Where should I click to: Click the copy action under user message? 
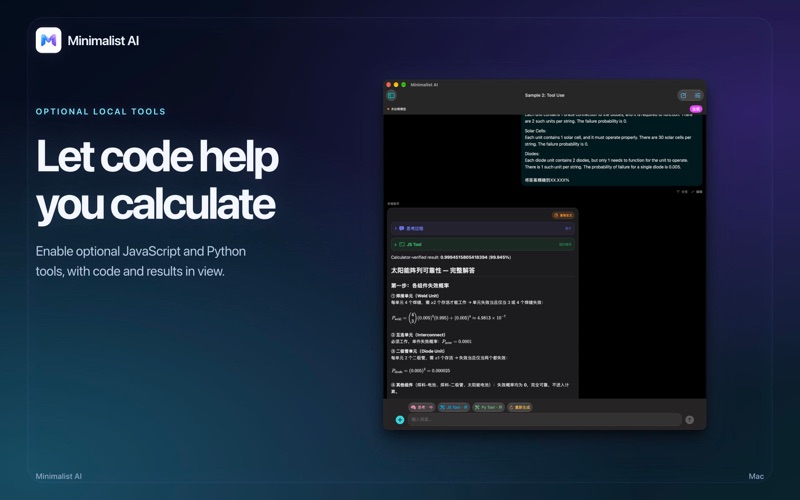click(x=682, y=192)
